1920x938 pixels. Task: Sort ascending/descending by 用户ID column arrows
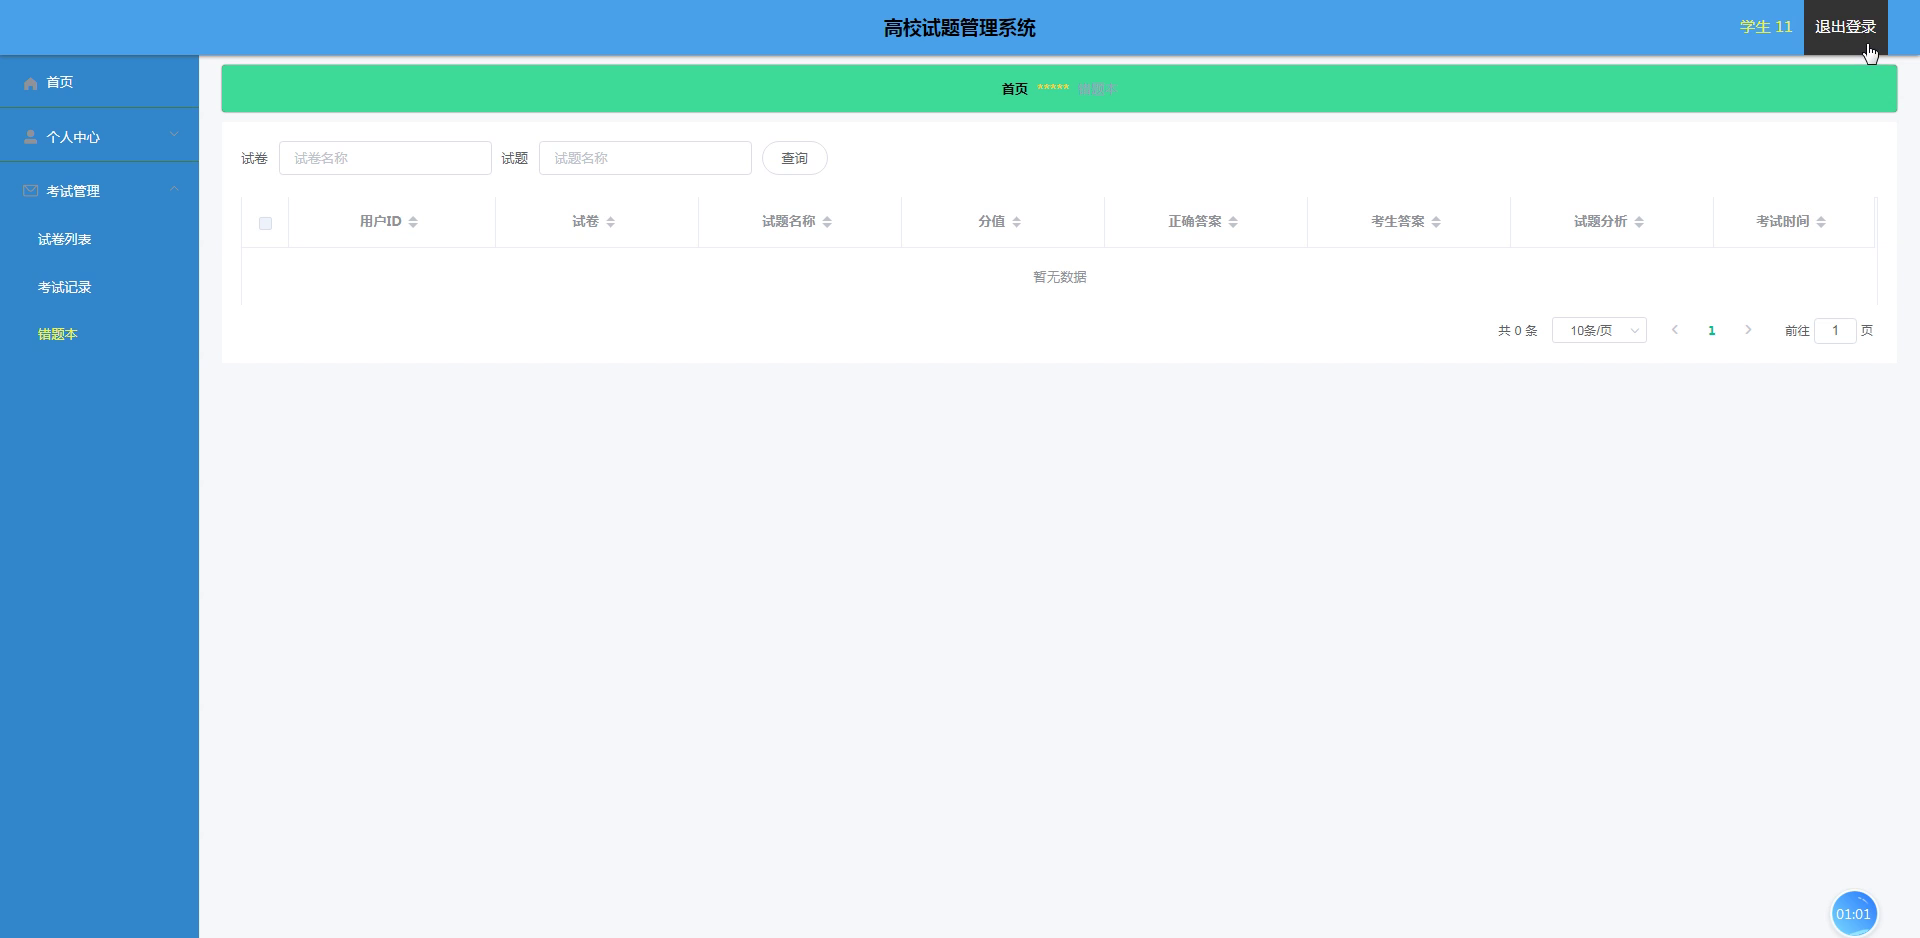(413, 222)
